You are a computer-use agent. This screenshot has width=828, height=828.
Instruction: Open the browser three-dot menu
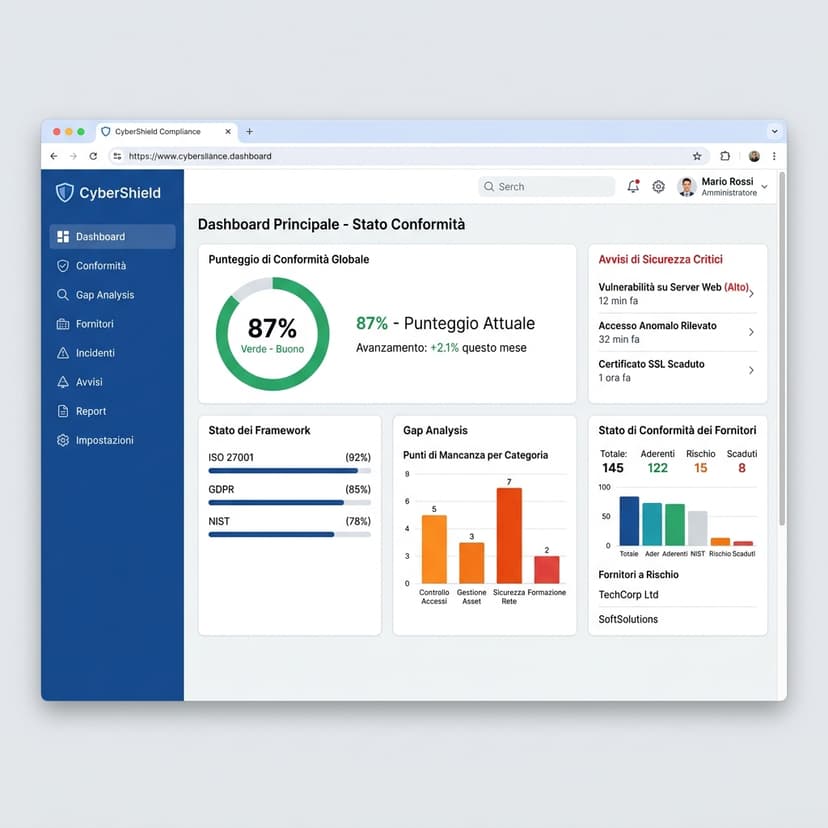point(774,156)
